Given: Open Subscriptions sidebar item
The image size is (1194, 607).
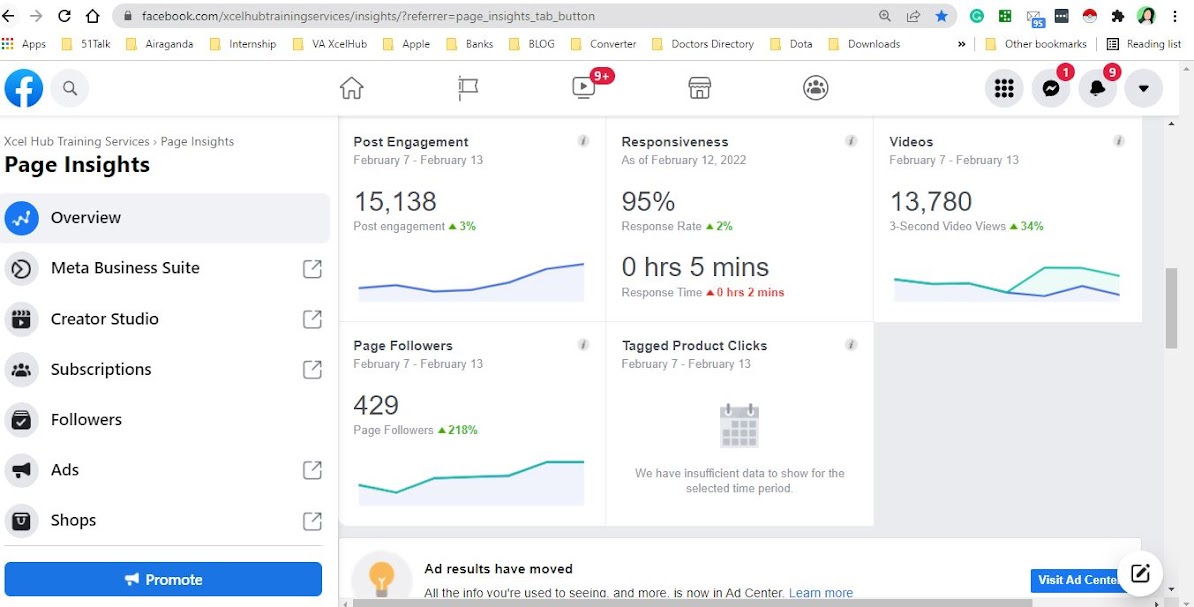Looking at the screenshot, I should (166, 369).
